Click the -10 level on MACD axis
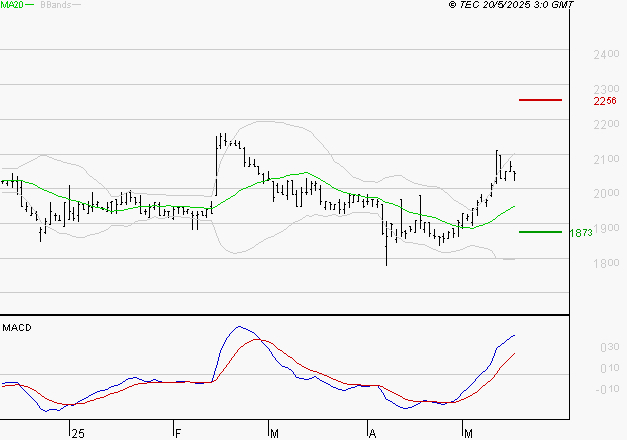Screen dimensions: 627x440 [x=606, y=389]
